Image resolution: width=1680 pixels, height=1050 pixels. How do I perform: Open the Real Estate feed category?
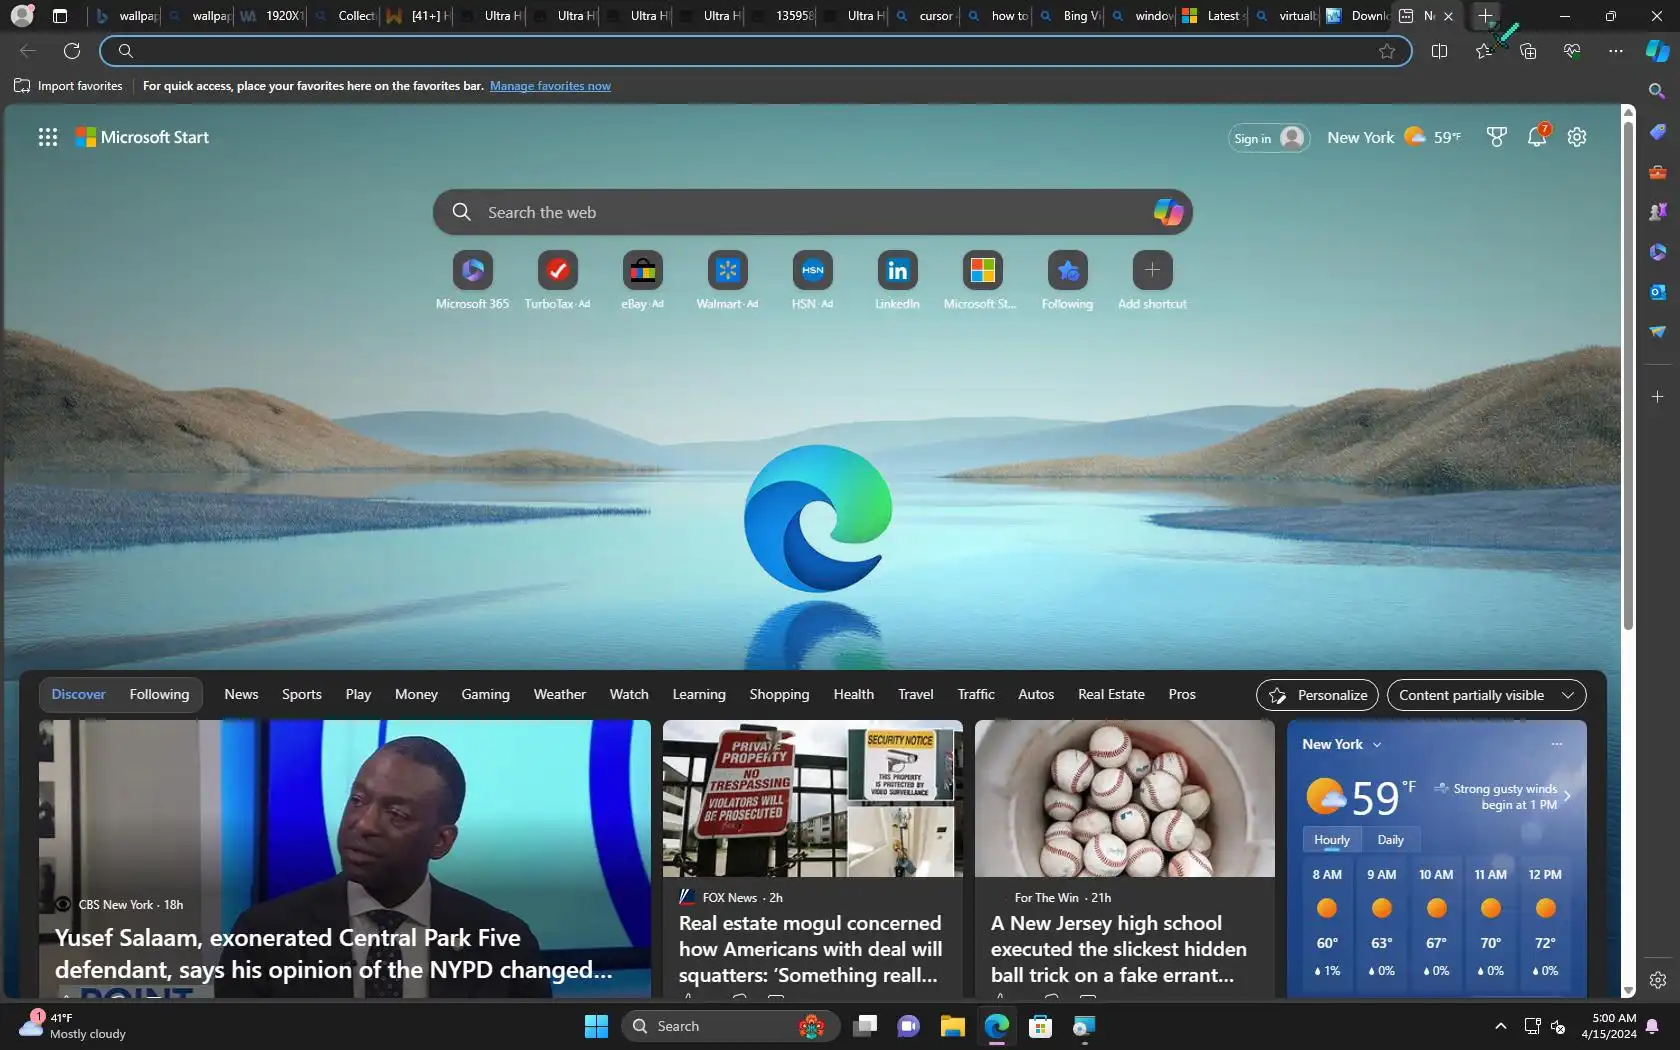(1111, 694)
